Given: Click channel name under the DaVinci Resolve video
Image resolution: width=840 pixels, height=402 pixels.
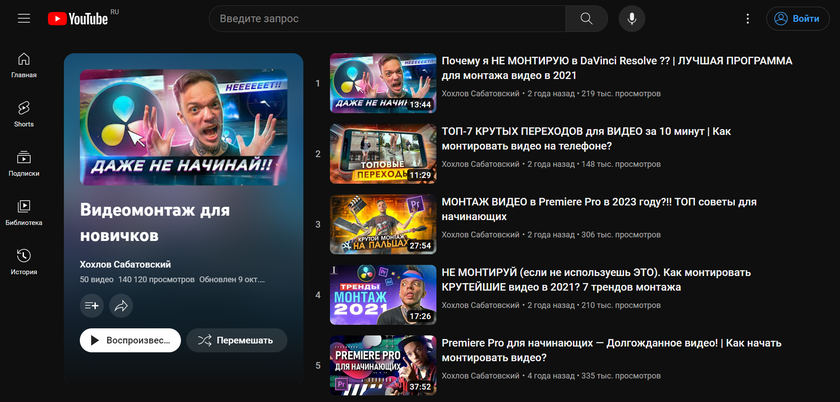Looking at the screenshot, I should [481, 93].
